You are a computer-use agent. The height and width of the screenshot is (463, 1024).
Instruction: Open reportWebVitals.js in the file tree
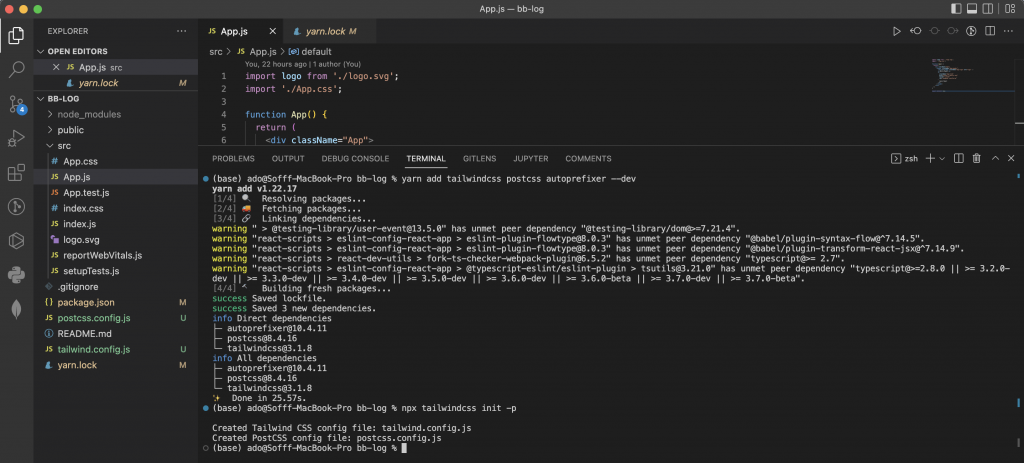click(x=116, y=255)
